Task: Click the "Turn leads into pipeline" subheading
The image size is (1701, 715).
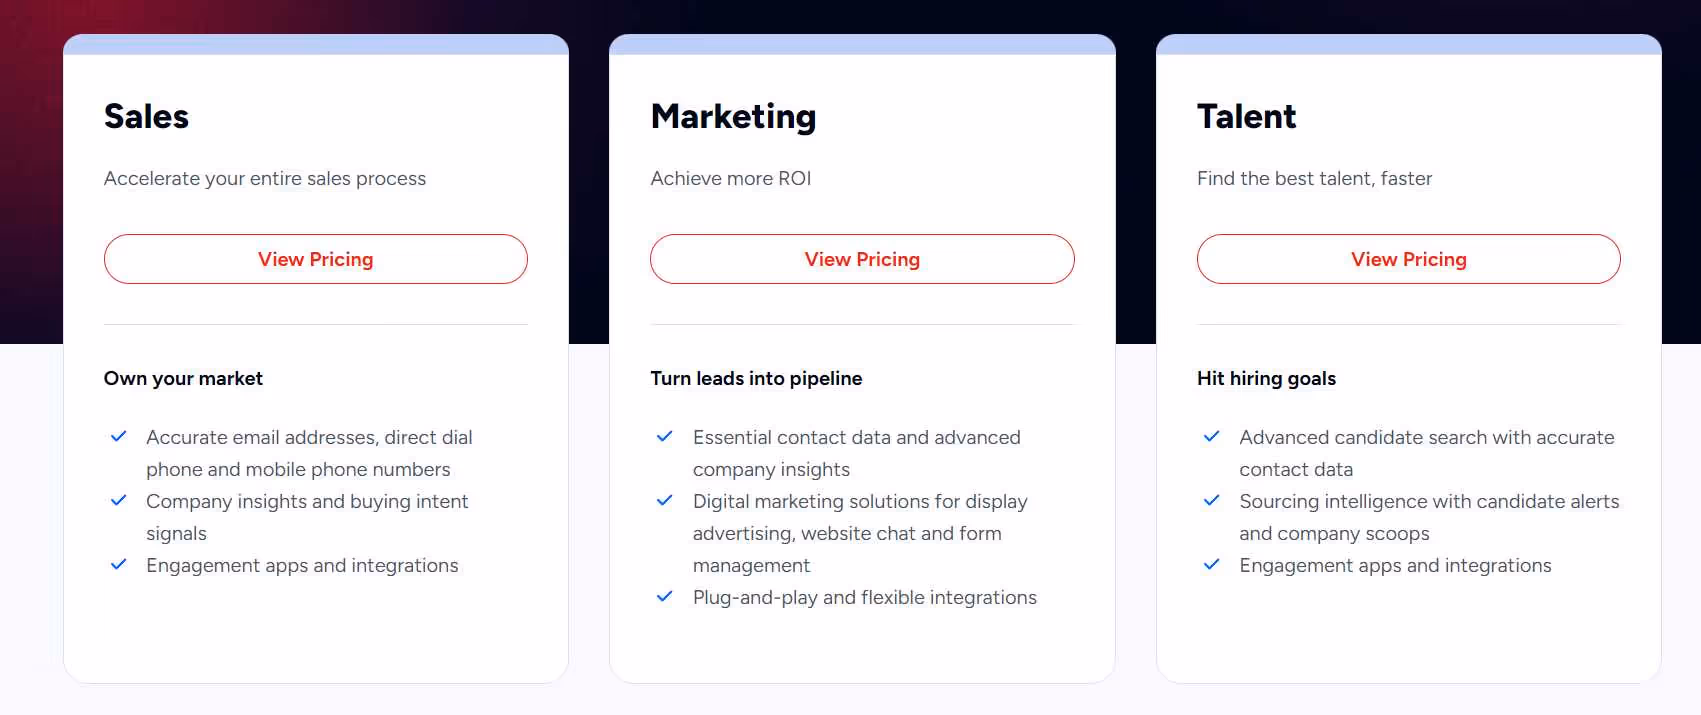Action: [756, 378]
